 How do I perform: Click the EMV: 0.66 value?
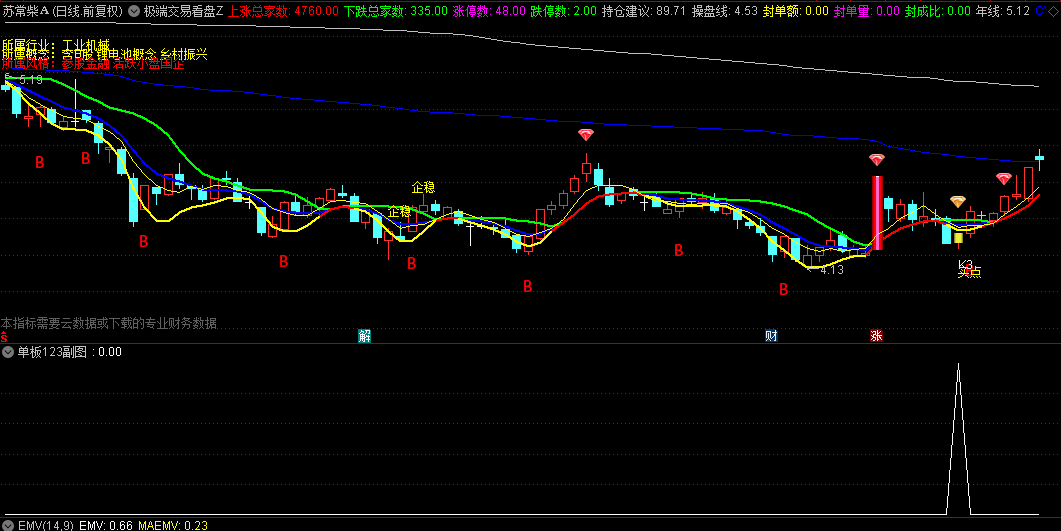point(106,526)
